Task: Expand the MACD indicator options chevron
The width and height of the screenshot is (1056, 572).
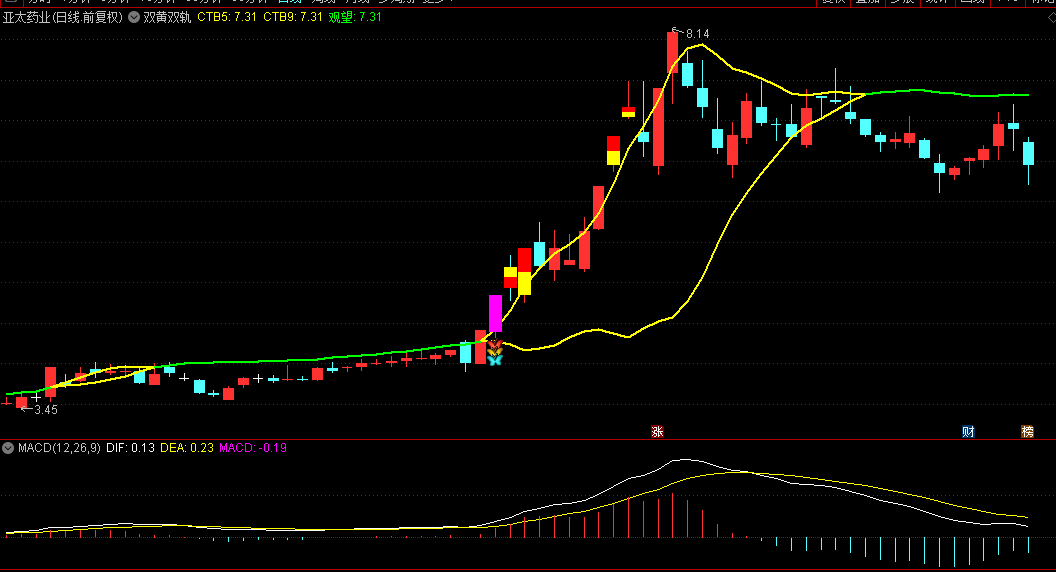Action: pyautogui.click(x=8, y=448)
